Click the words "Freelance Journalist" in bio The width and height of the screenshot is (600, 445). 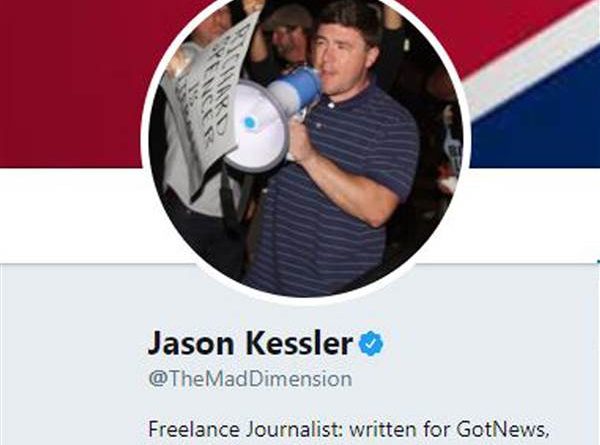244,429
